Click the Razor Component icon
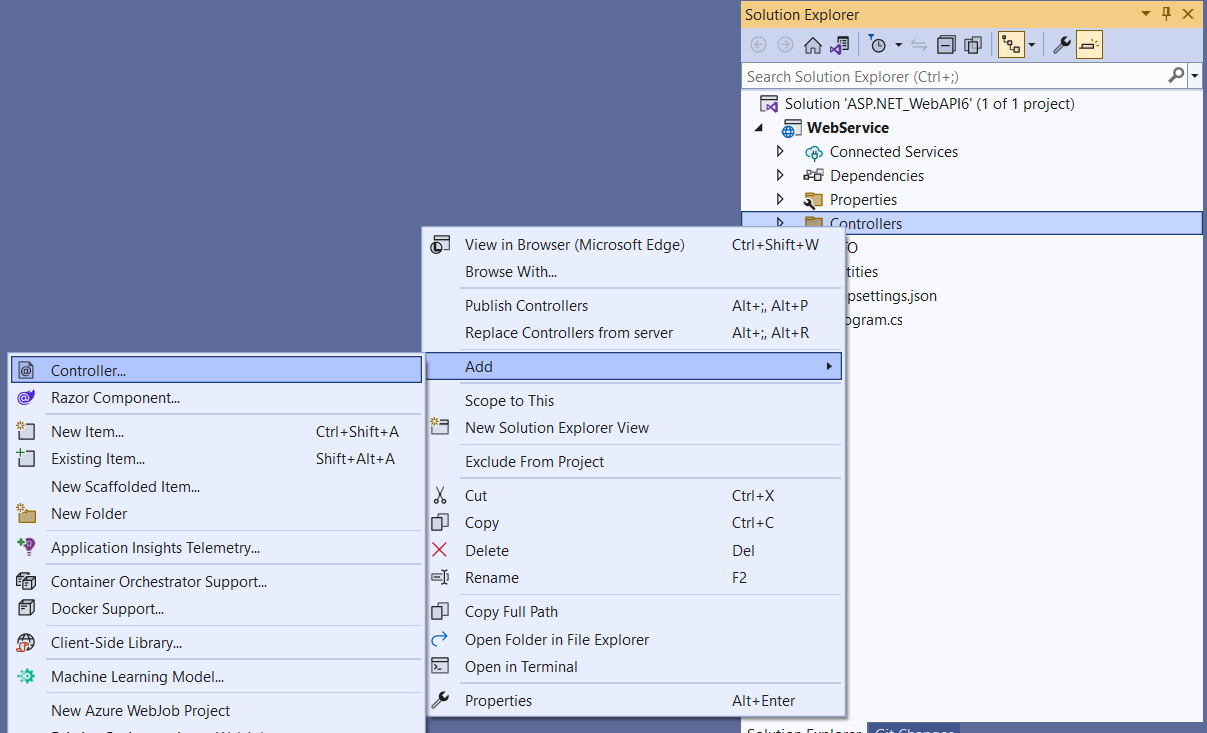This screenshot has width=1207, height=733. [26, 398]
